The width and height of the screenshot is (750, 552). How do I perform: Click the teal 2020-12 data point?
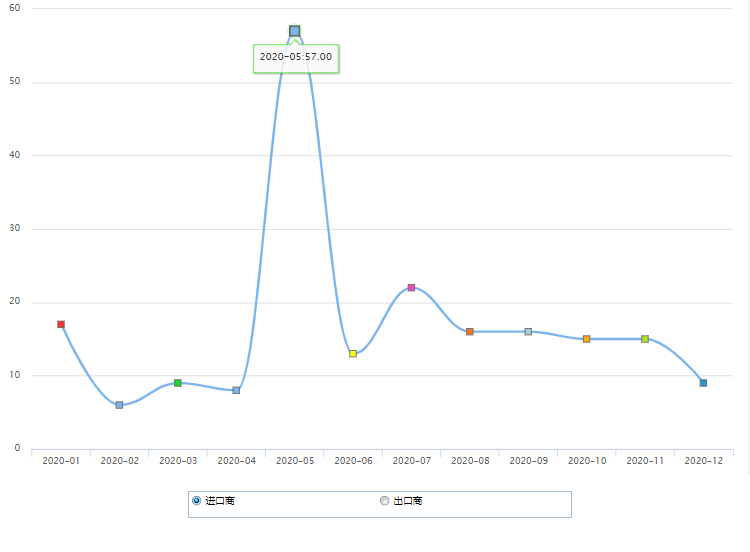click(x=703, y=383)
